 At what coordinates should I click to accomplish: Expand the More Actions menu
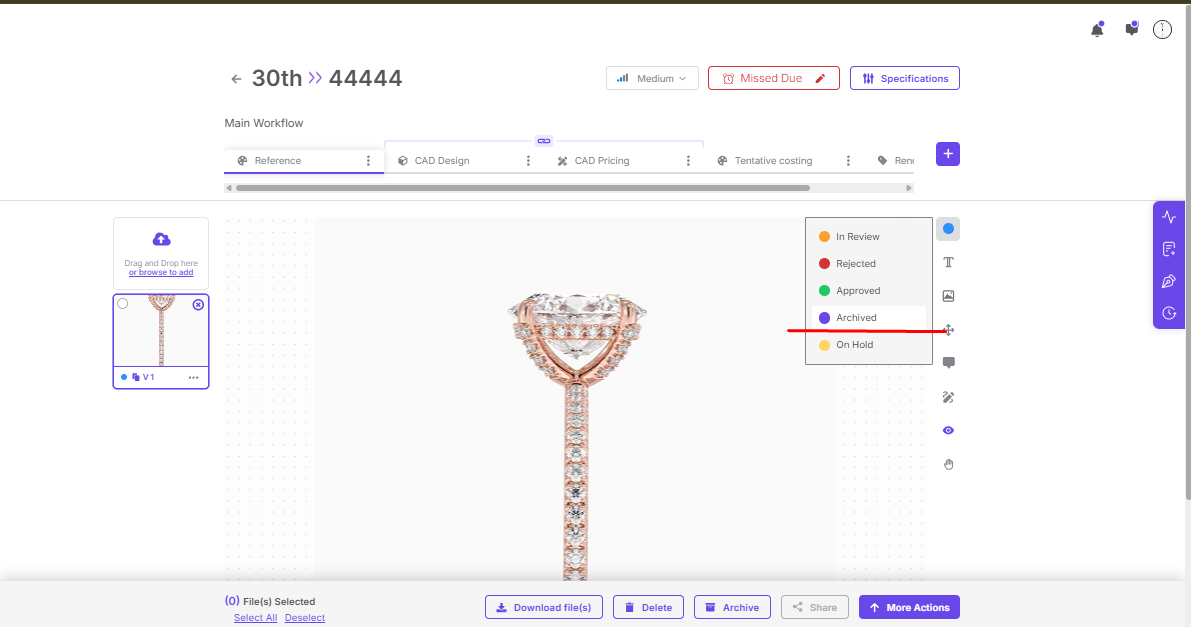click(x=909, y=607)
